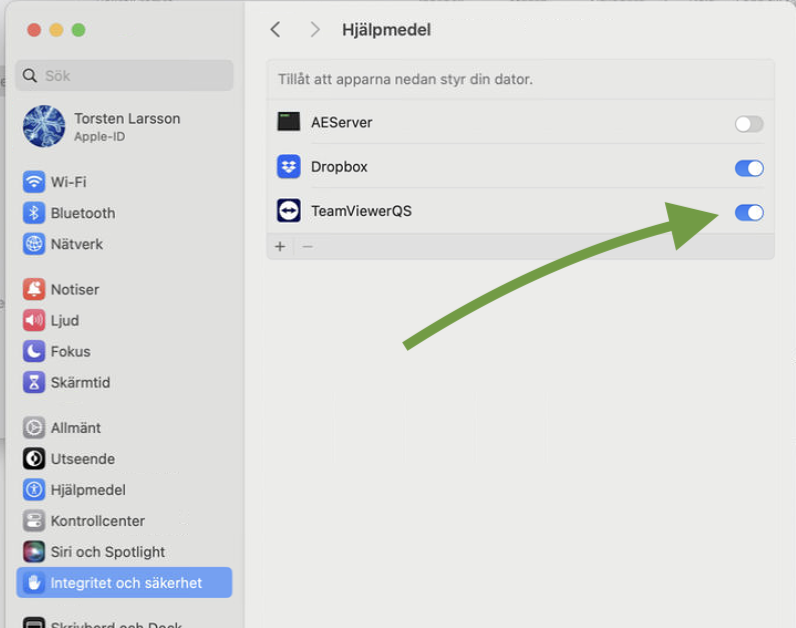Click the Fokus moon icon
Screen dimensions: 796x628
pos(34,351)
